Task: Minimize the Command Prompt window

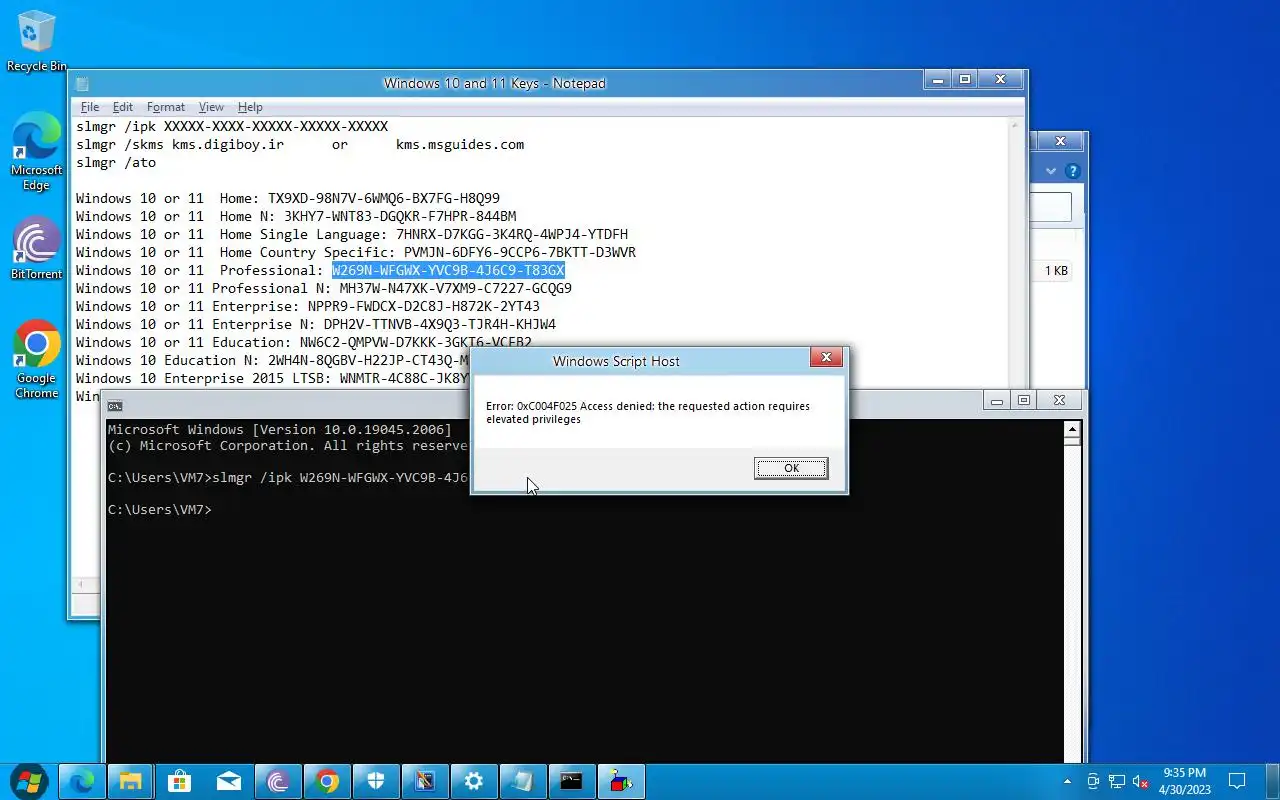Action: (997, 400)
